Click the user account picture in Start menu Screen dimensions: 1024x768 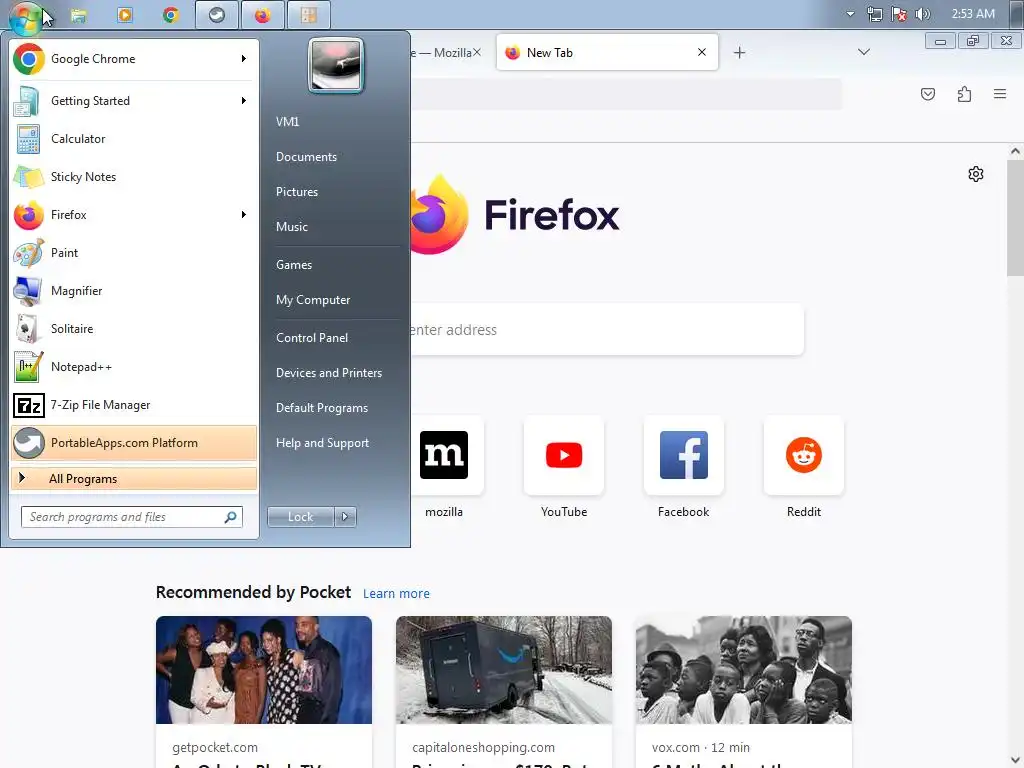click(x=336, y=65)
